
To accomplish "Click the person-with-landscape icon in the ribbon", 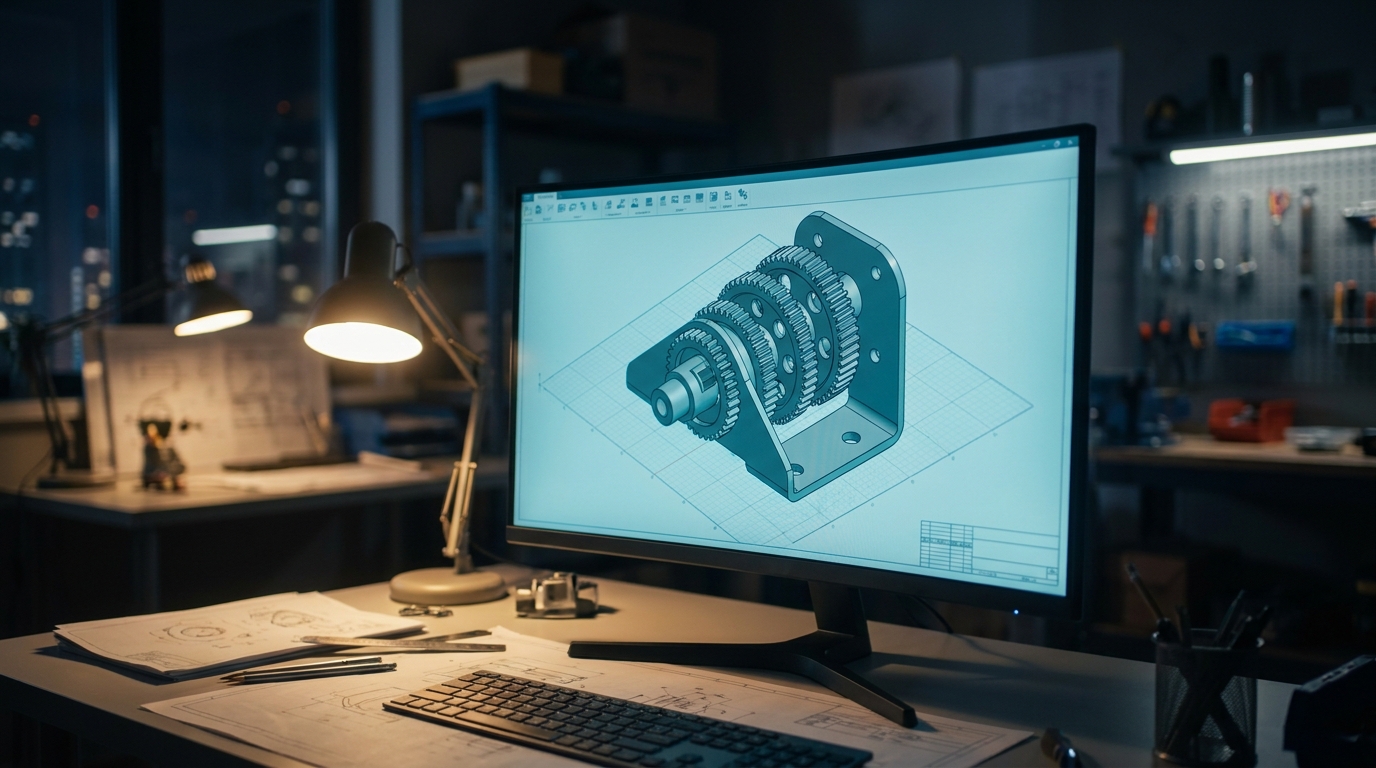I will pos(634,203).
